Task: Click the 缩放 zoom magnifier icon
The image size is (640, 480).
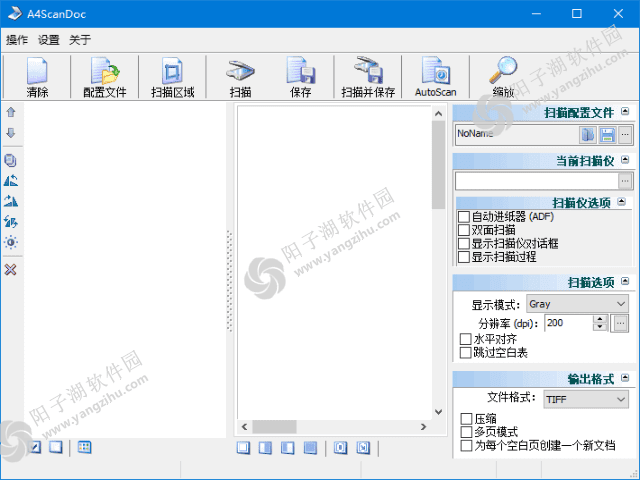Action: (503, 77)
